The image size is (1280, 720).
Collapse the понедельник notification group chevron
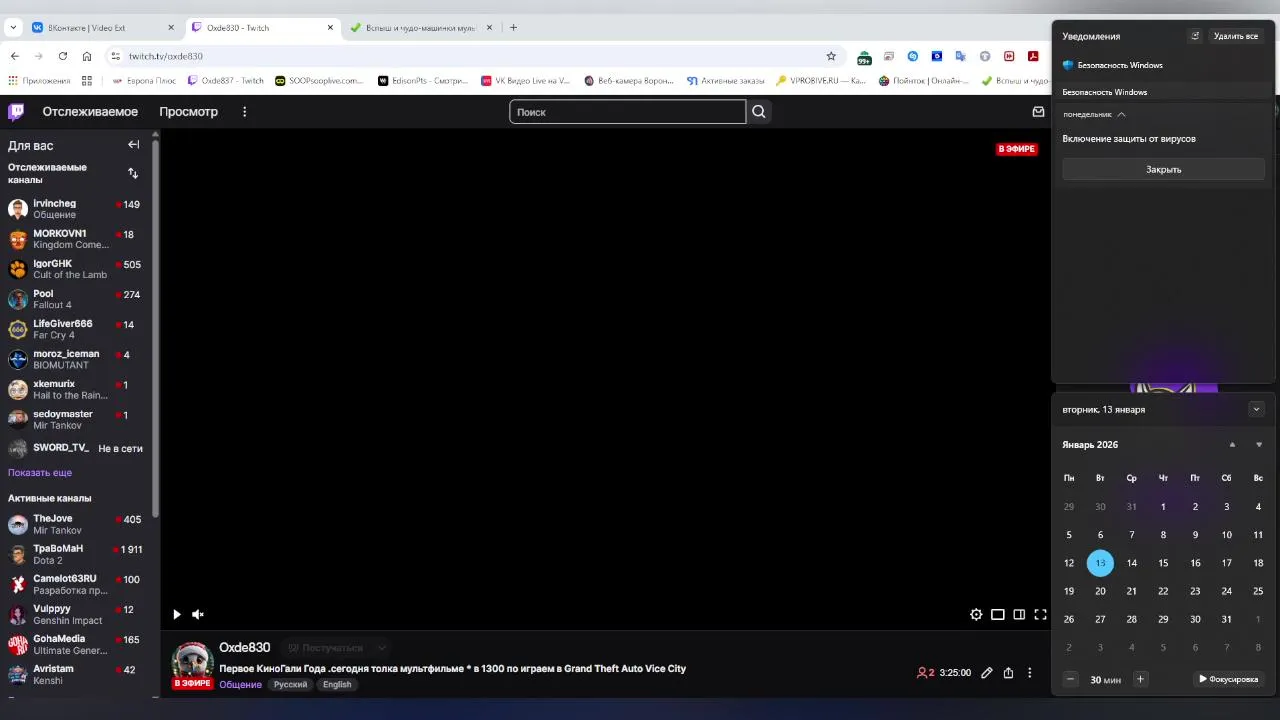point(1121,114)
